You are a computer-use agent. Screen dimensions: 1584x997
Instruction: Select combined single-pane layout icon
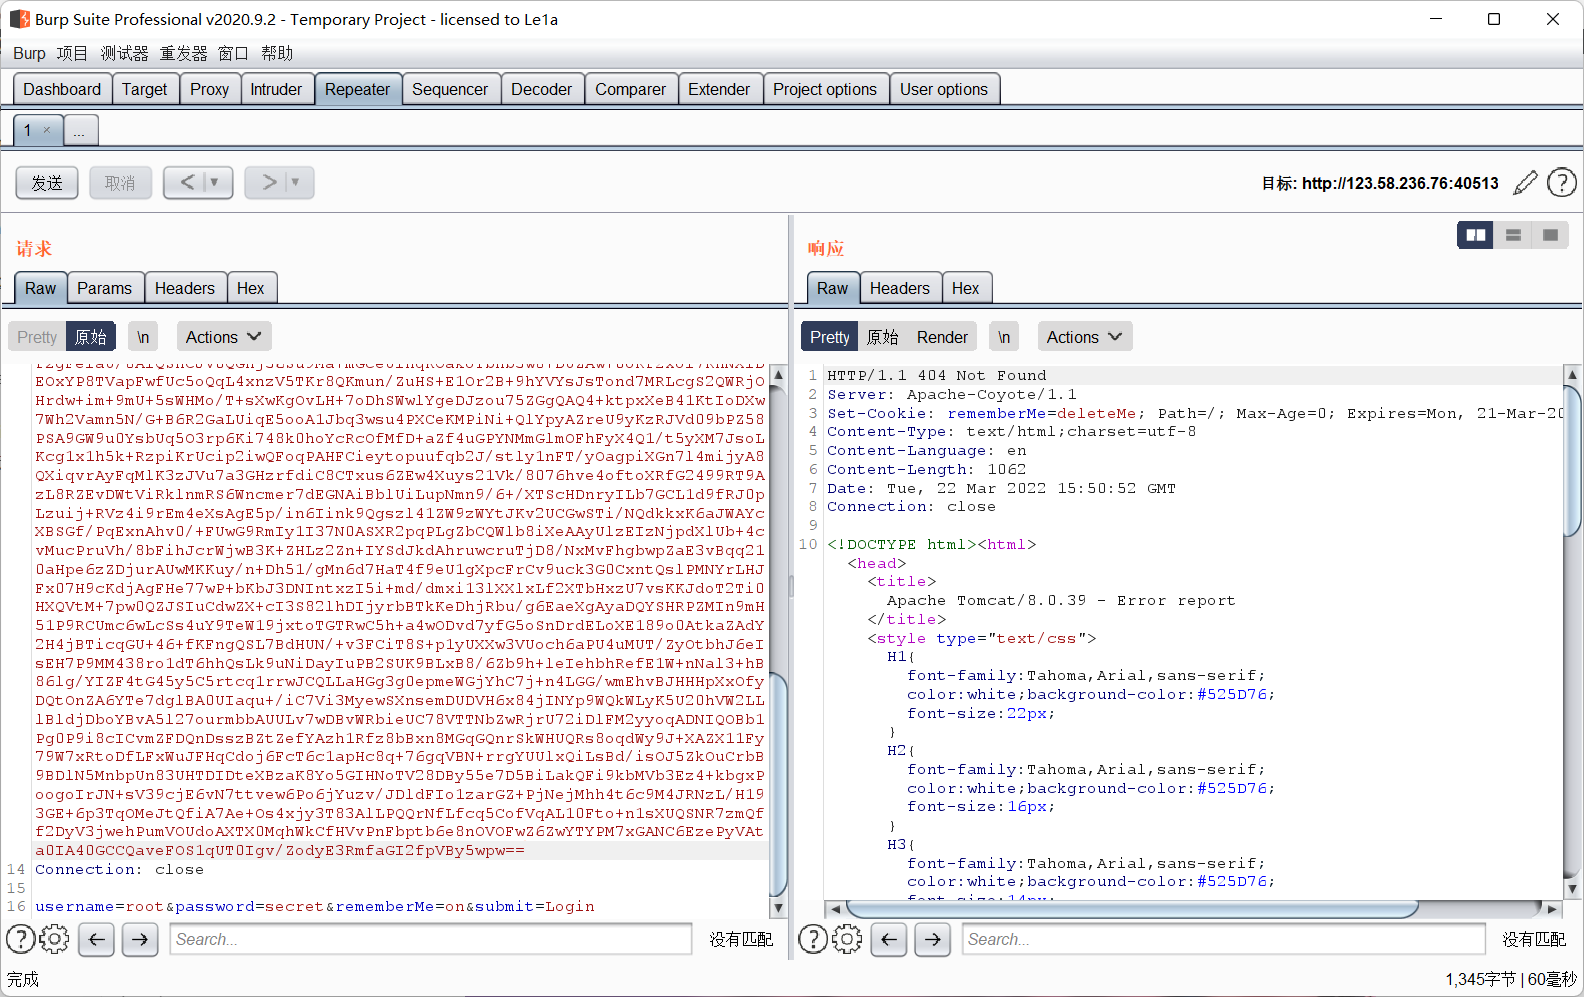click(x=1550, y=235)
